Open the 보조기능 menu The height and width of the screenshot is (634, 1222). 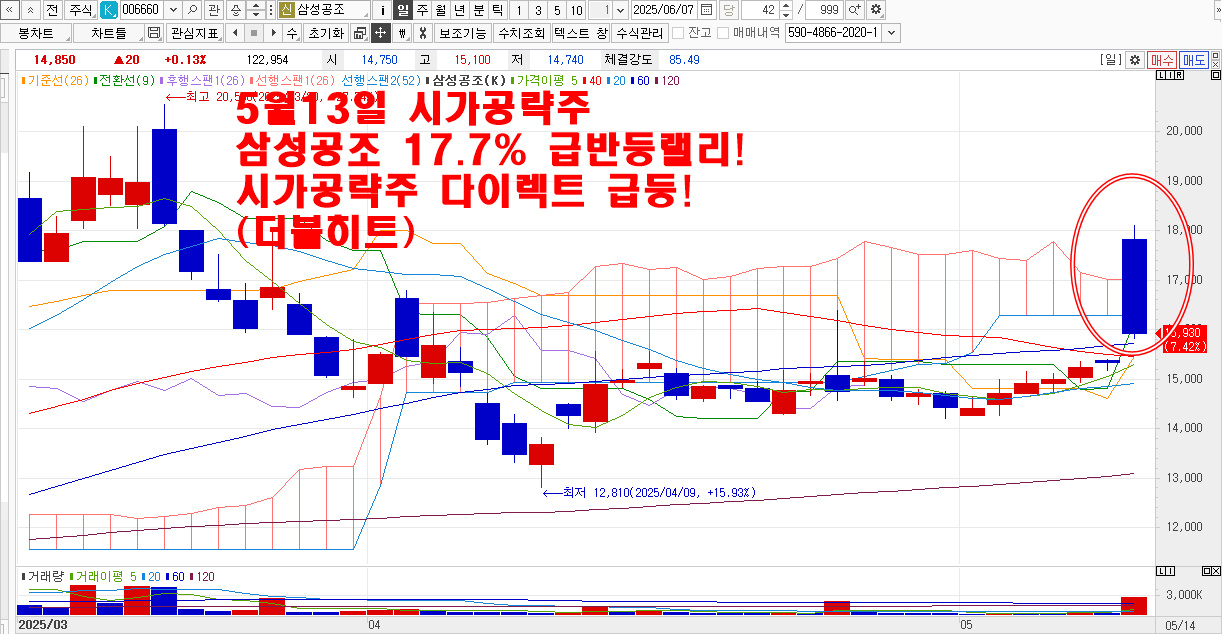(x=464, y=33)
